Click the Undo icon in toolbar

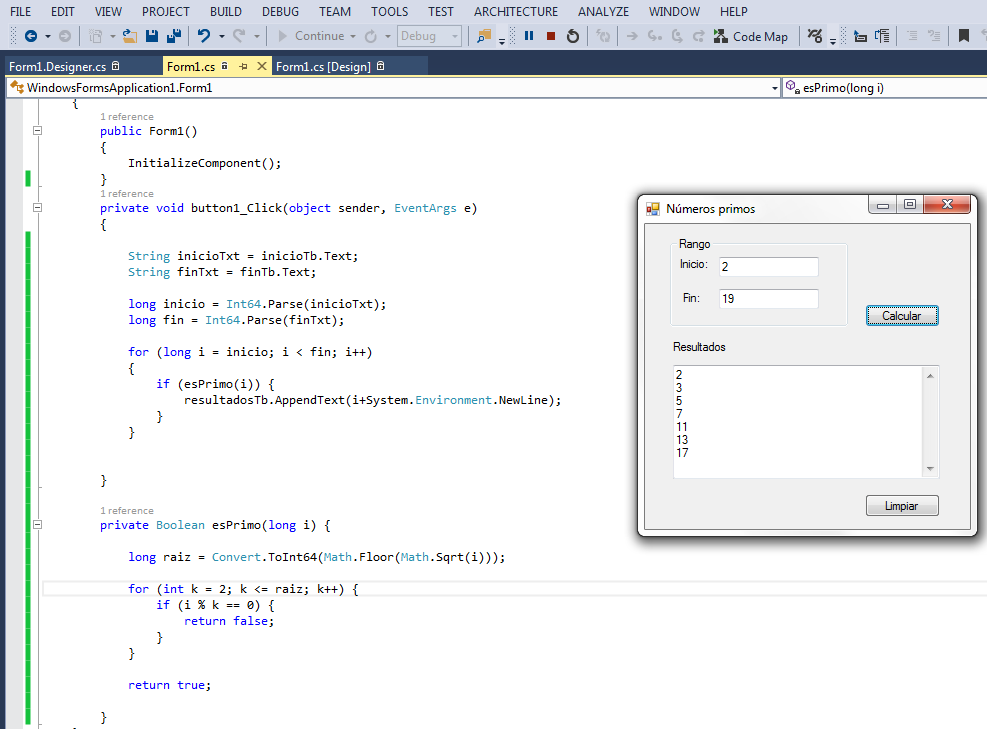pos(204,36)
